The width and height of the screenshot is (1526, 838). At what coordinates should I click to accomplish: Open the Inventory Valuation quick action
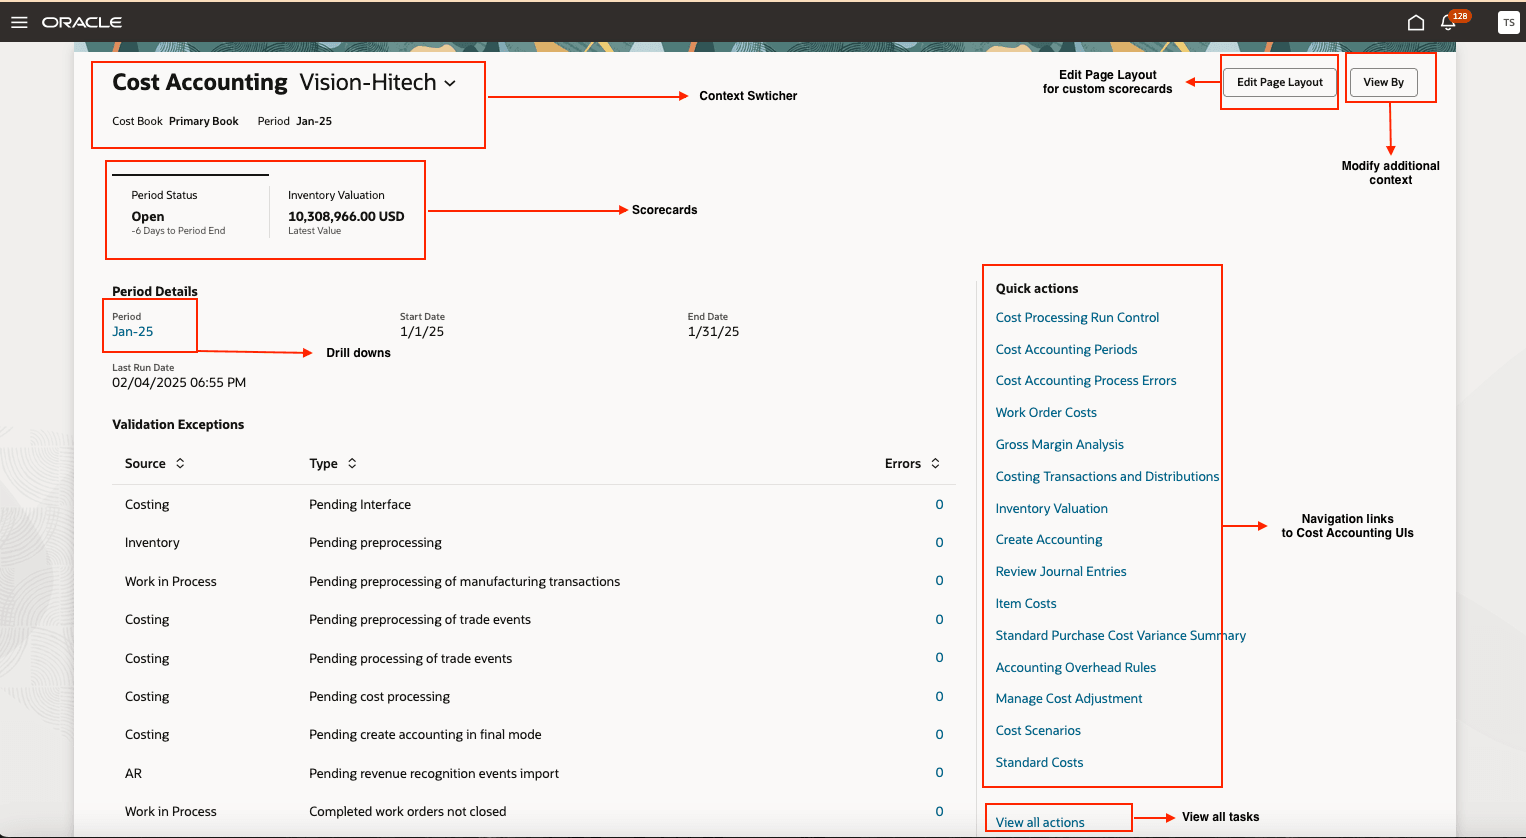coord(1052,508)
